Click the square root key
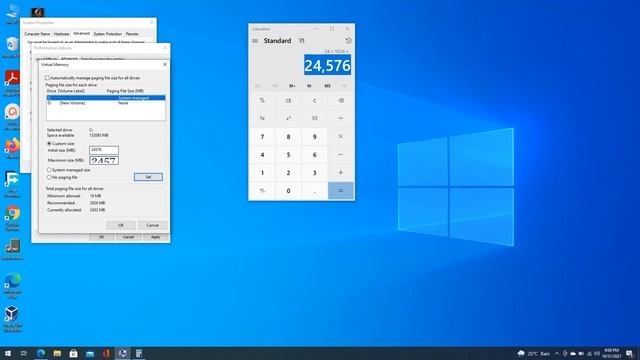The image size is (640, 360). [x=314, y=118]
